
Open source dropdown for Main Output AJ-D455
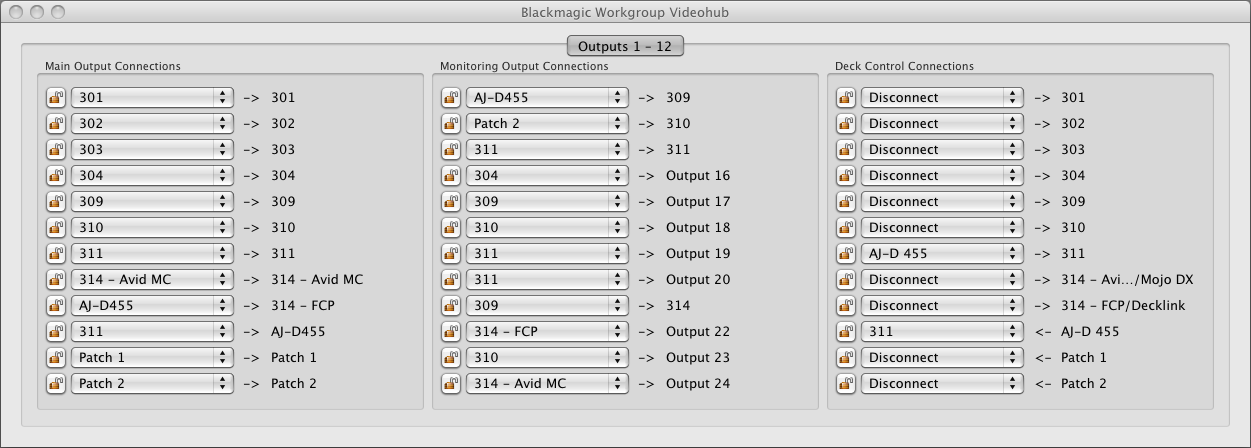[152, 332]
